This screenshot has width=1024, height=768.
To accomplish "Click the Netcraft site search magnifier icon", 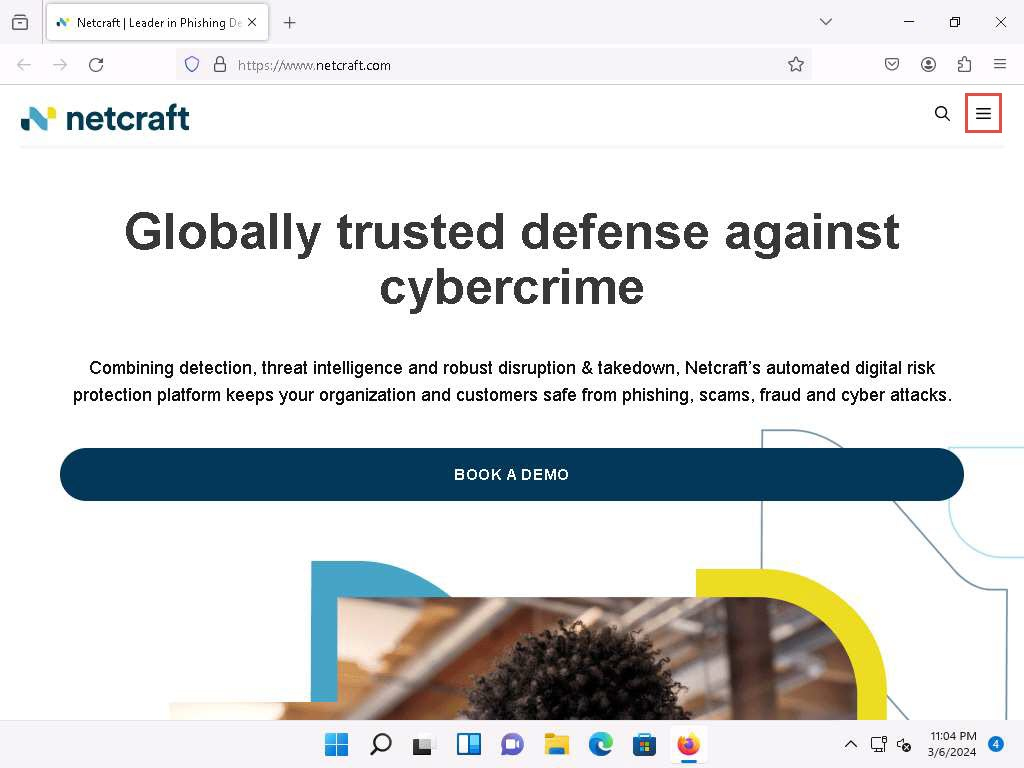I will point(942,114).
